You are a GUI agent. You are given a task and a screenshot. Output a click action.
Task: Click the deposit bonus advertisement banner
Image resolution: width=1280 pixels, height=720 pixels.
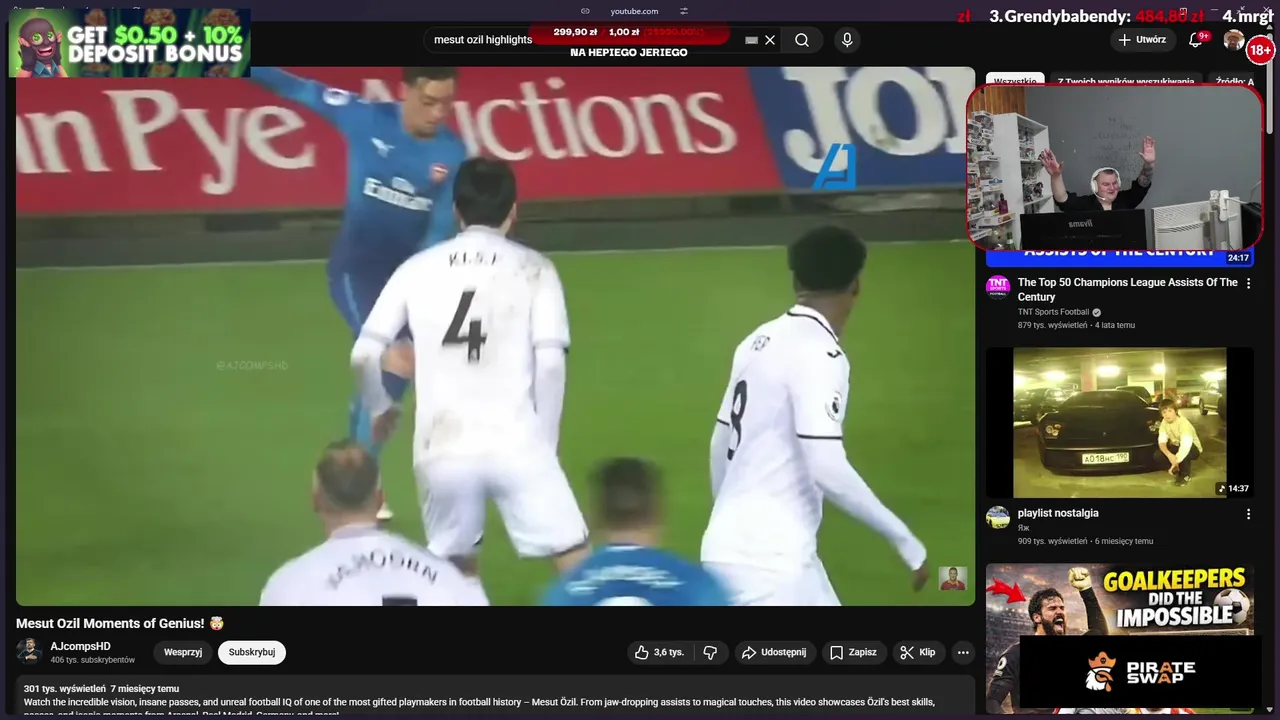click(x=130, y=44)
